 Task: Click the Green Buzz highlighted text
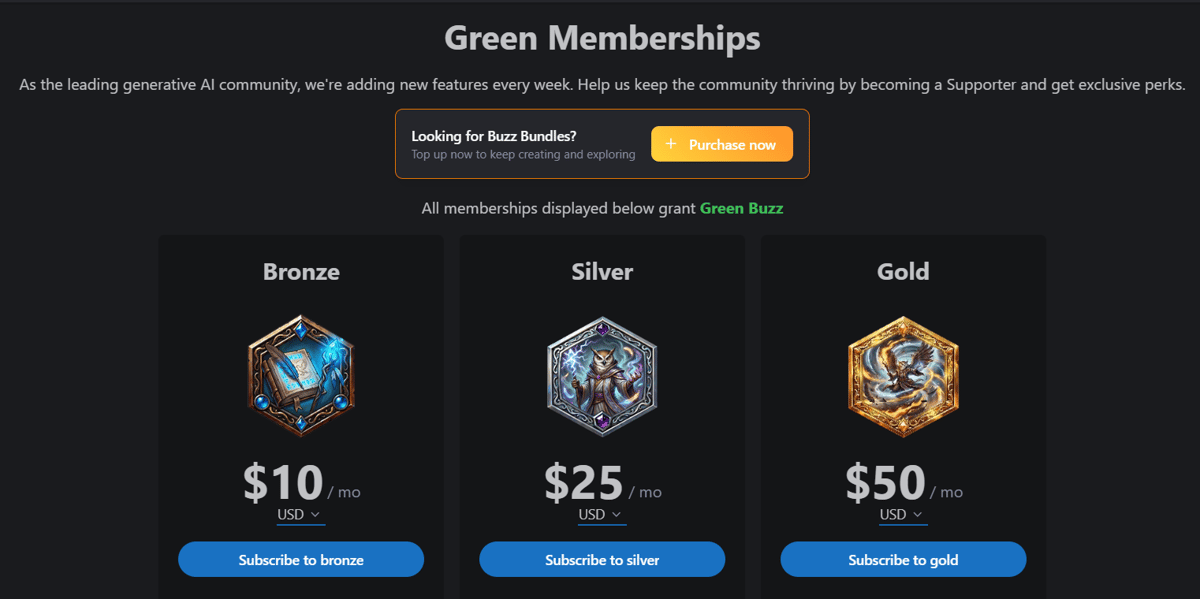741,209
